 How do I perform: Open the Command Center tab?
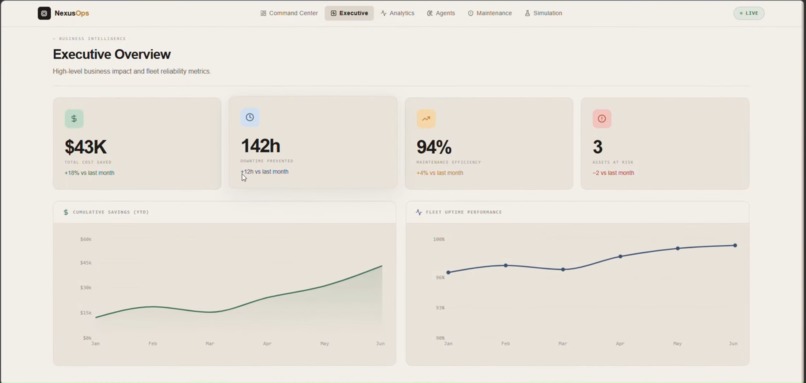click(x=289, y=13)
